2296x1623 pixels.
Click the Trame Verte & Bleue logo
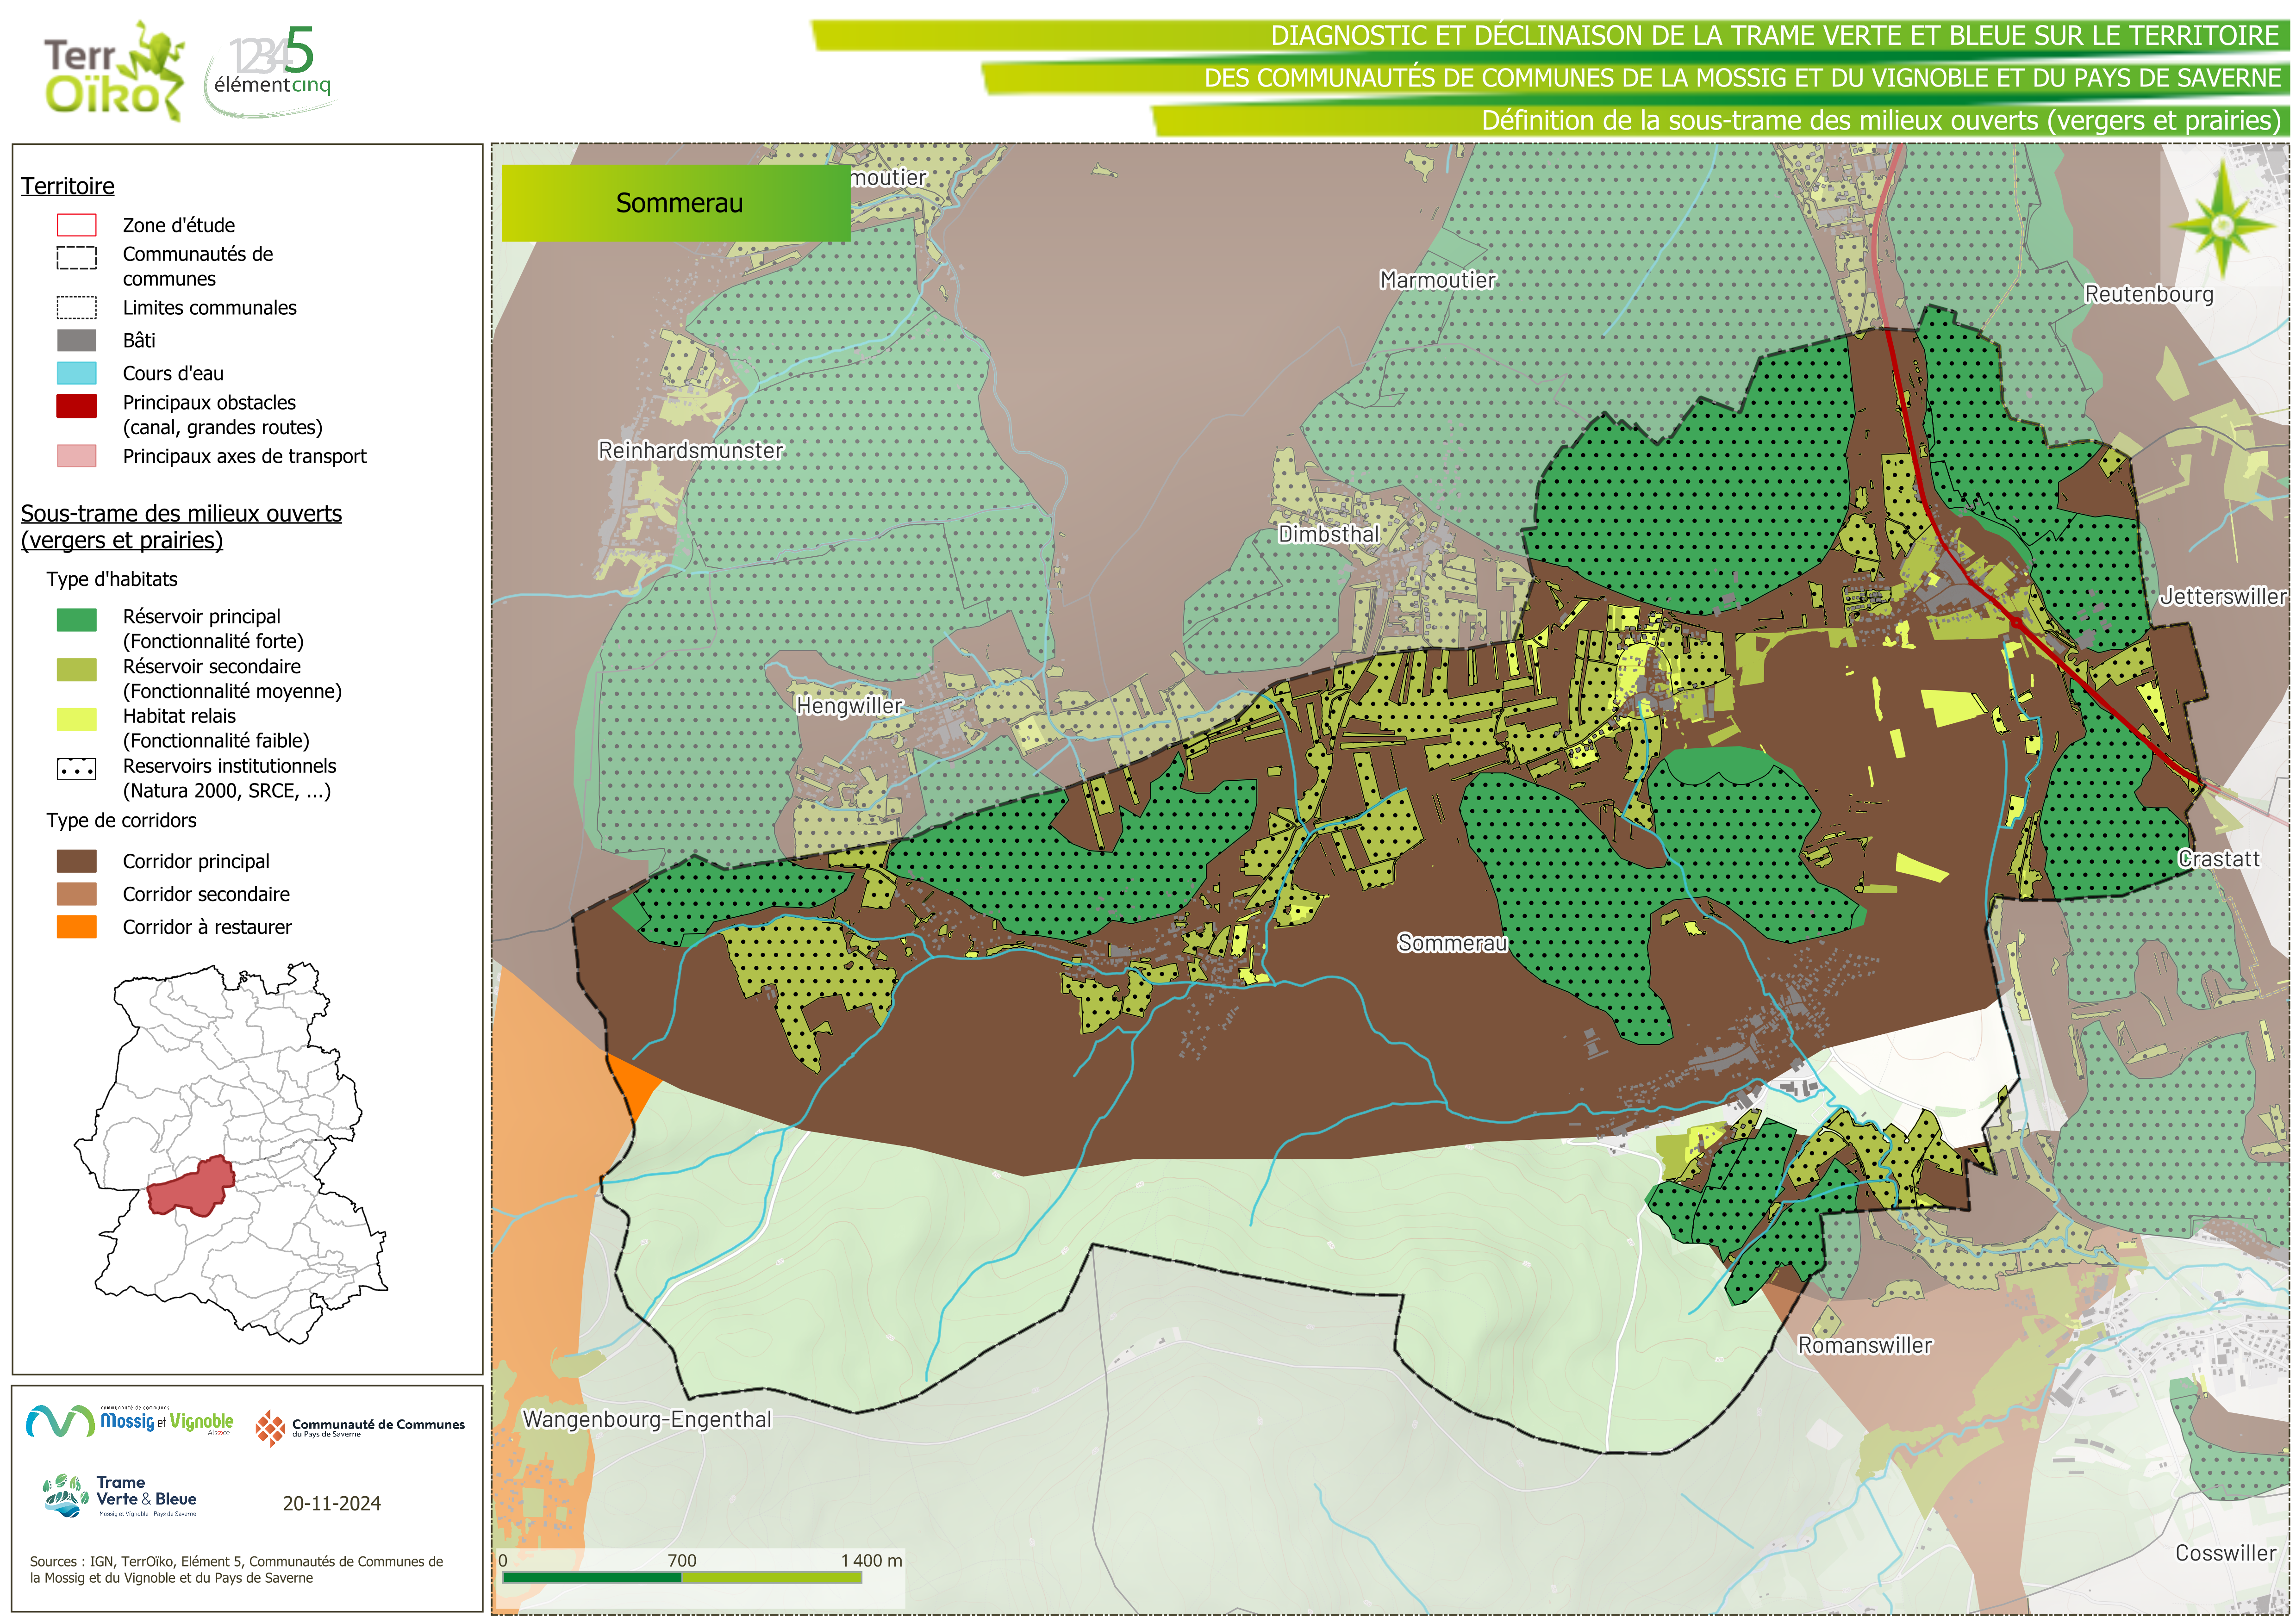pos(120,1496)
